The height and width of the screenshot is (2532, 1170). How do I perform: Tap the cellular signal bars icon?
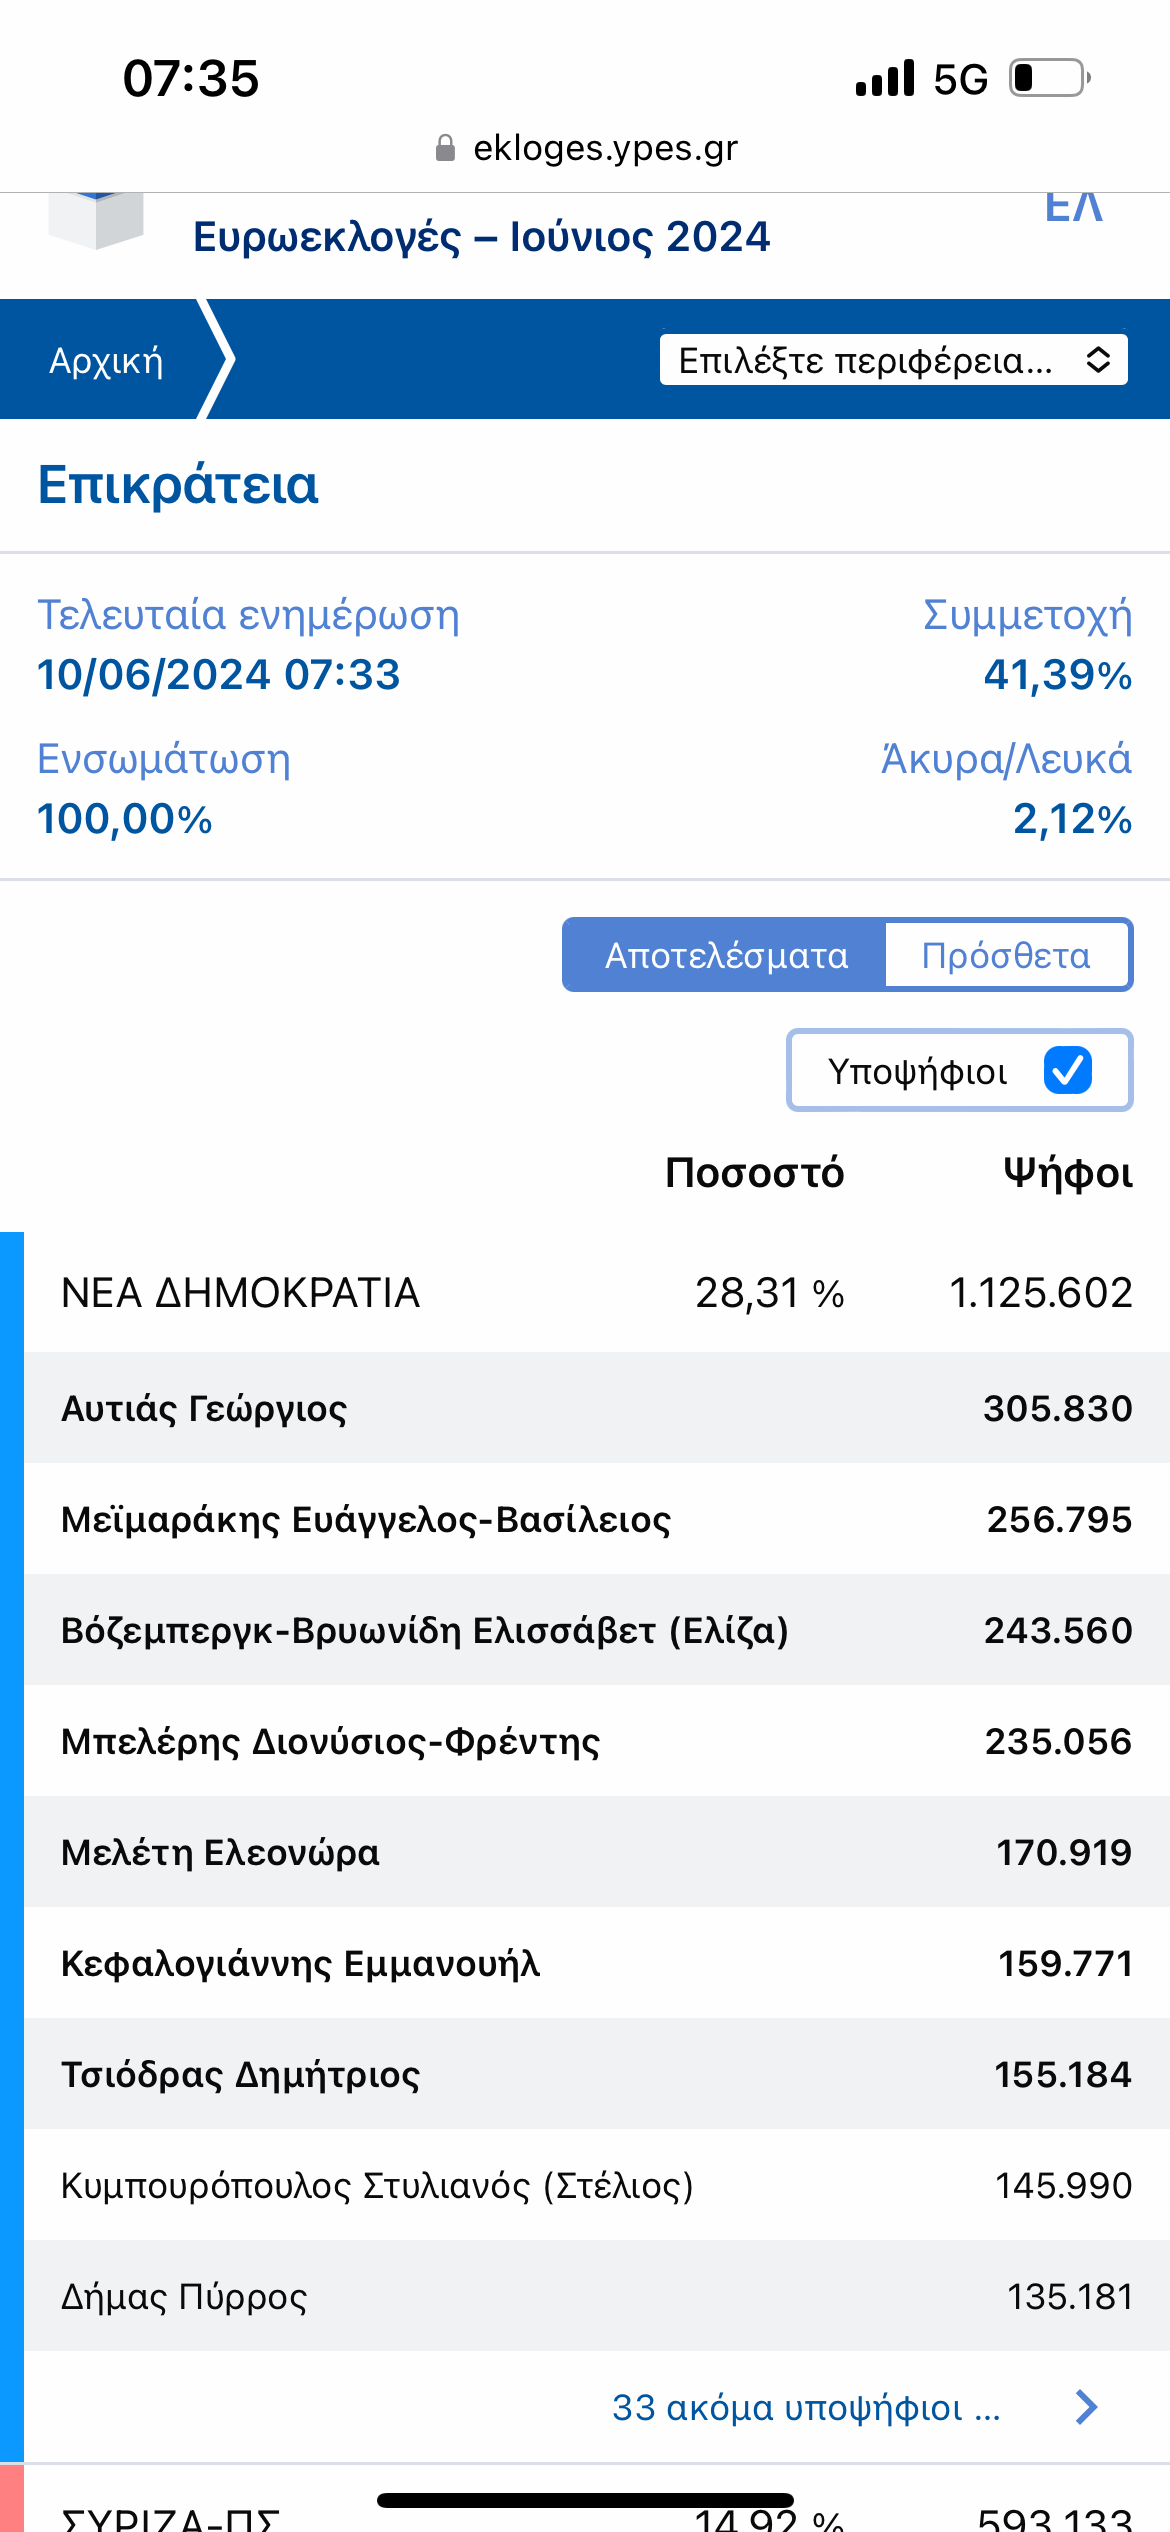point(884,78)
